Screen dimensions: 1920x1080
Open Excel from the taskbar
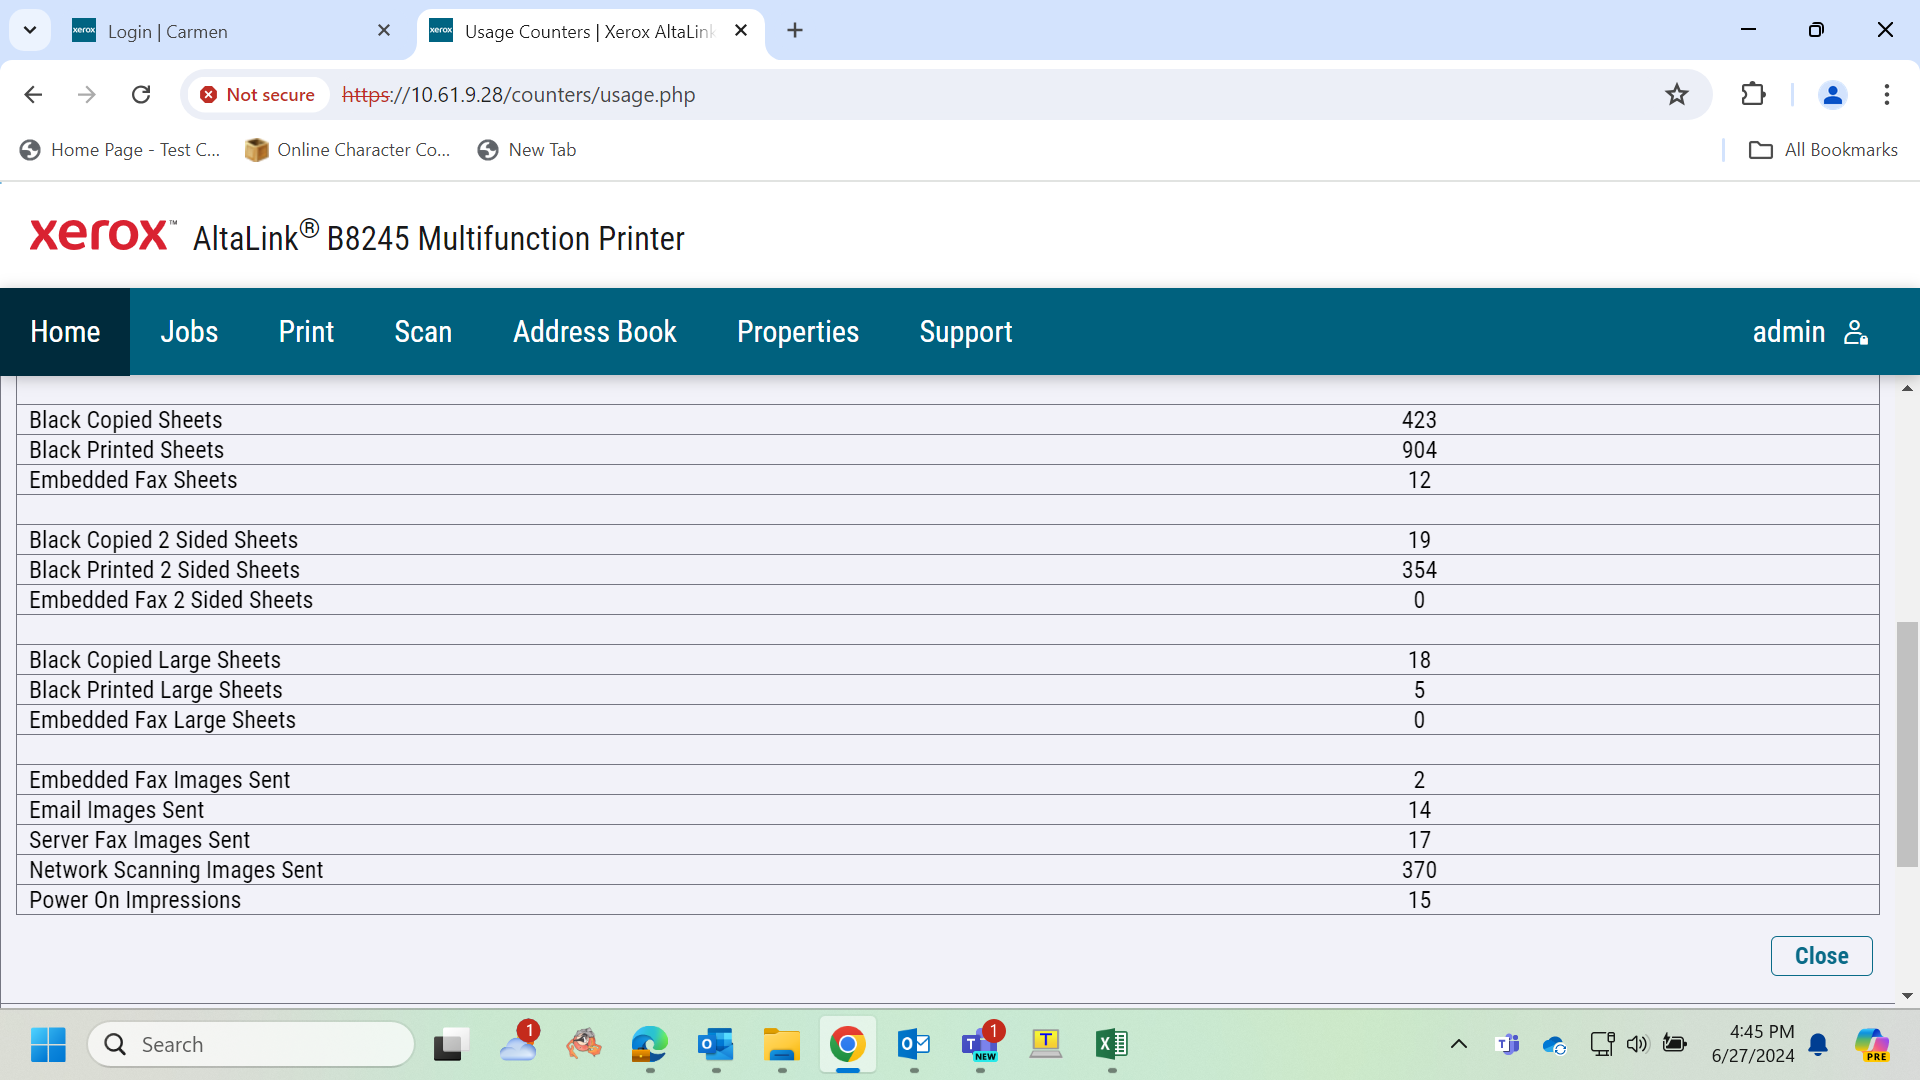coord(1111,1045)
